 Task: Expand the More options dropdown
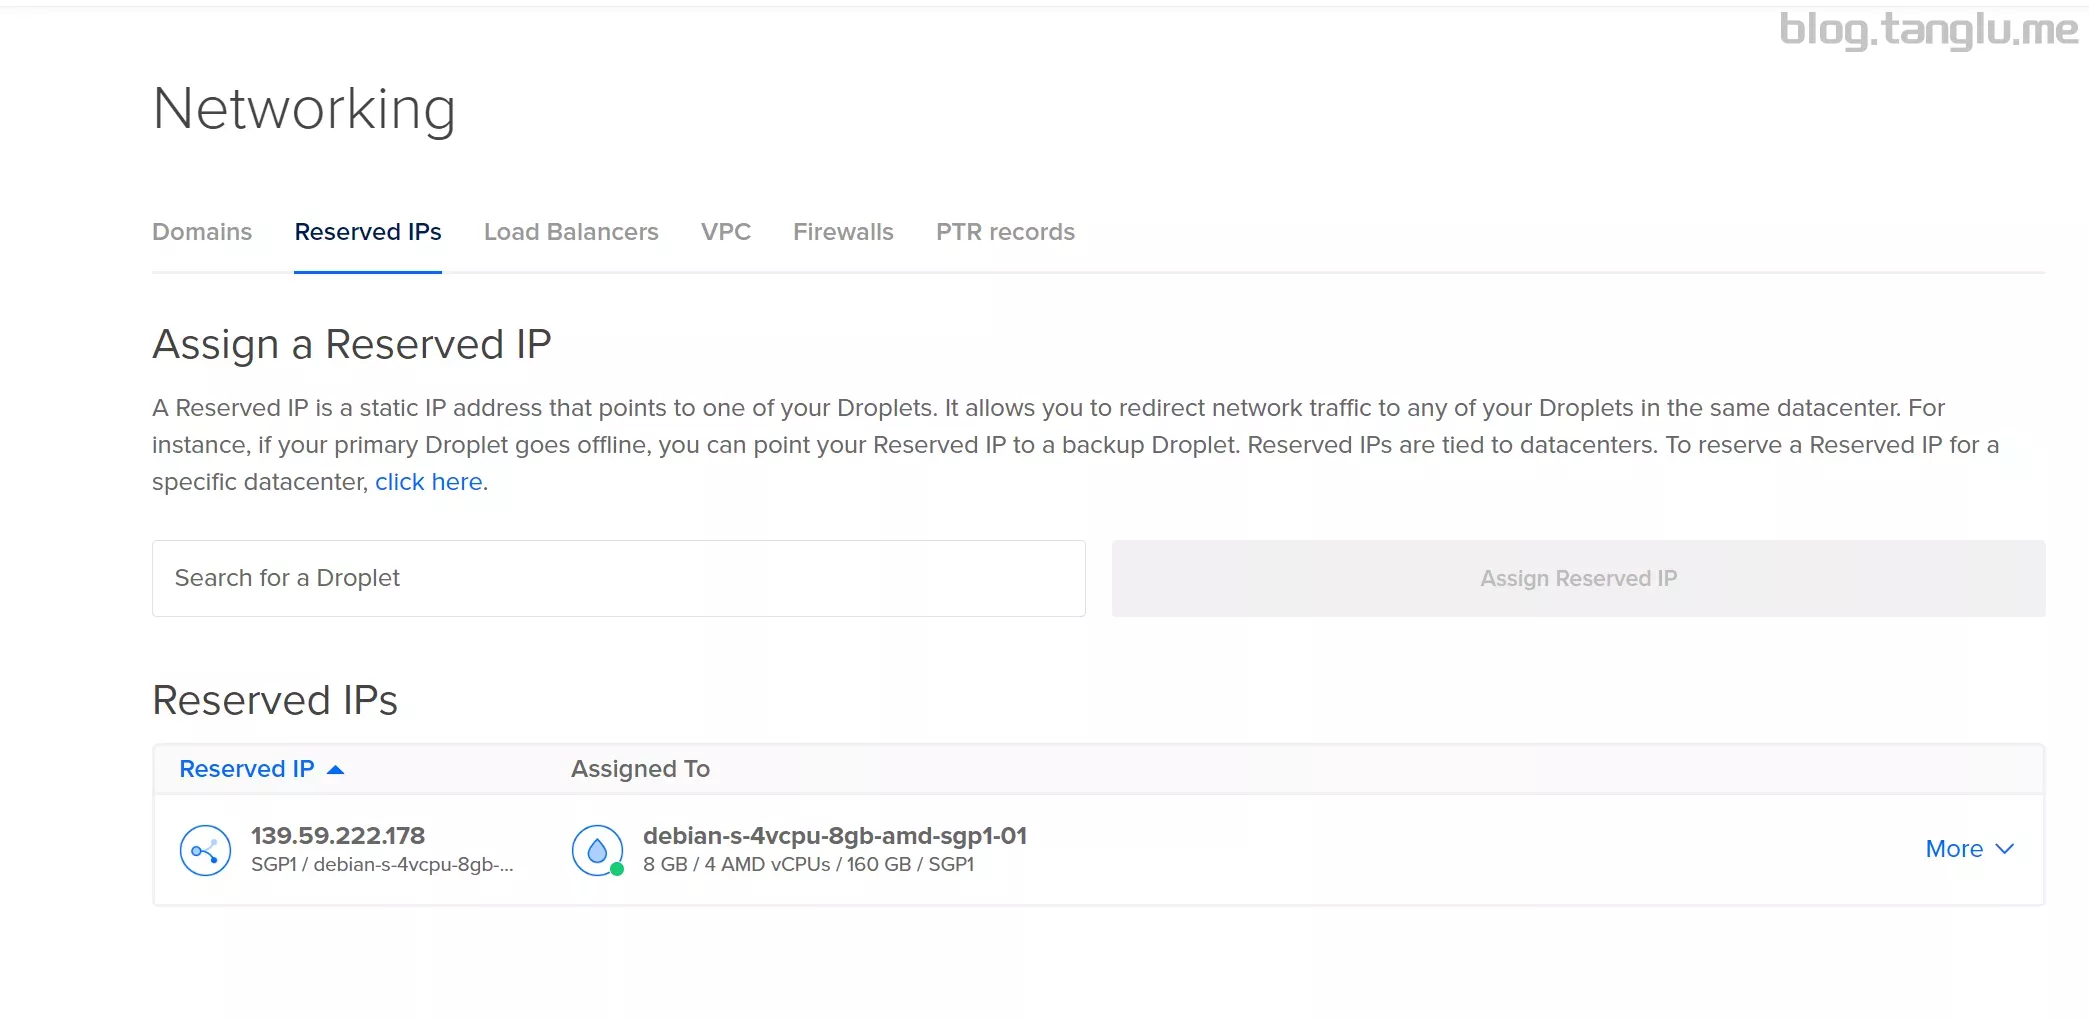(x=1955, y=848)
